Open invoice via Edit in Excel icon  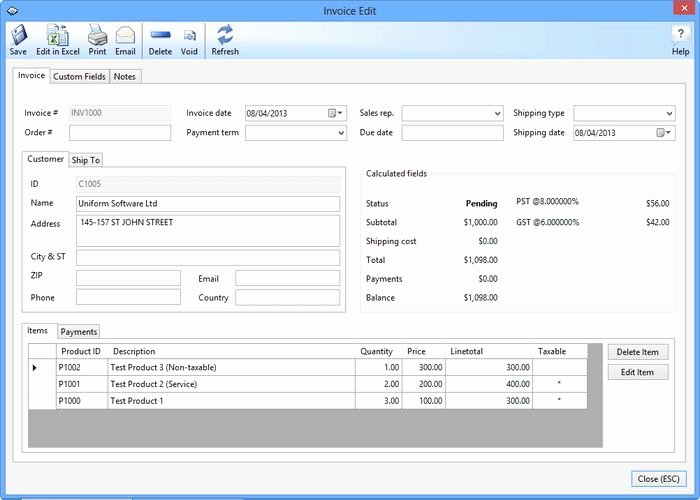(58, 35)
